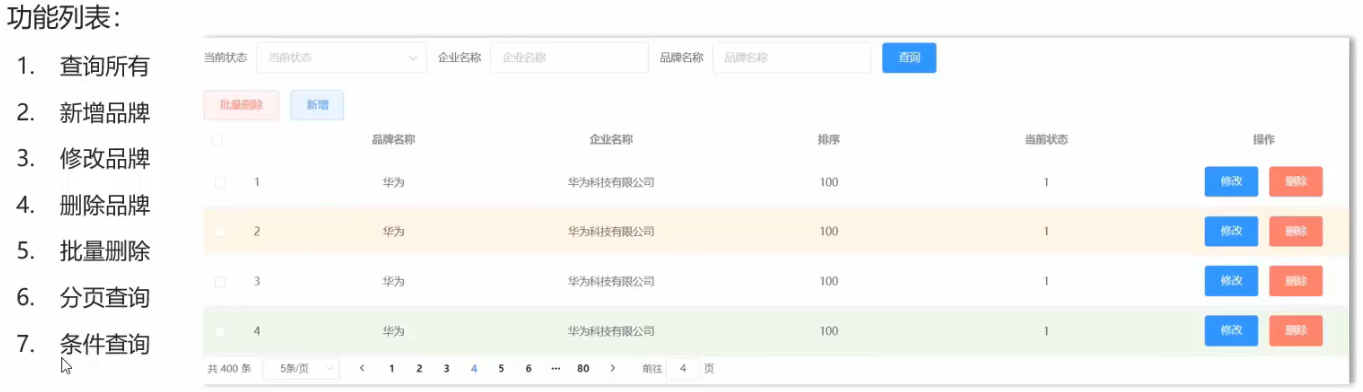Screen dimensions: 1363x392
Task: Click list item 分页查询
Action: coord(105,298)
